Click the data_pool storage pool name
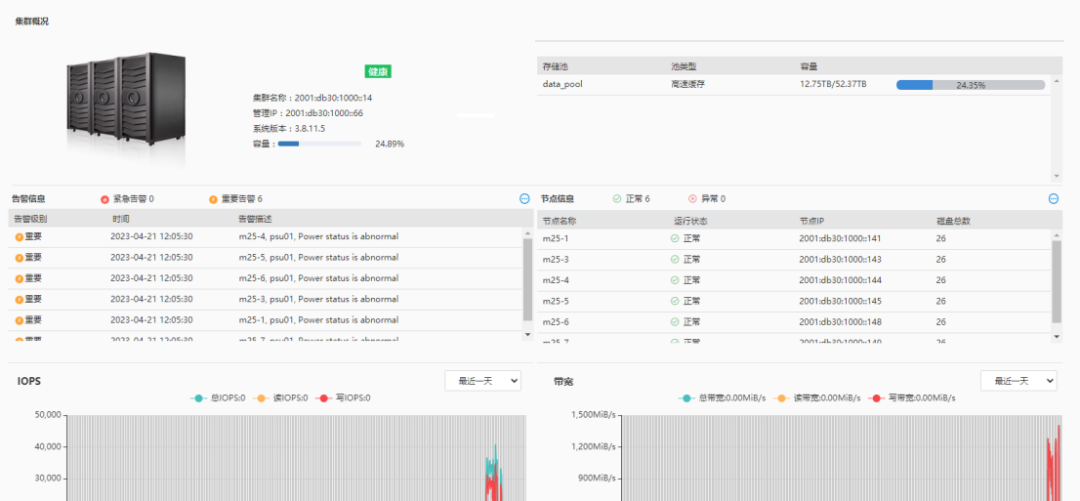 [x=562, y=85]
